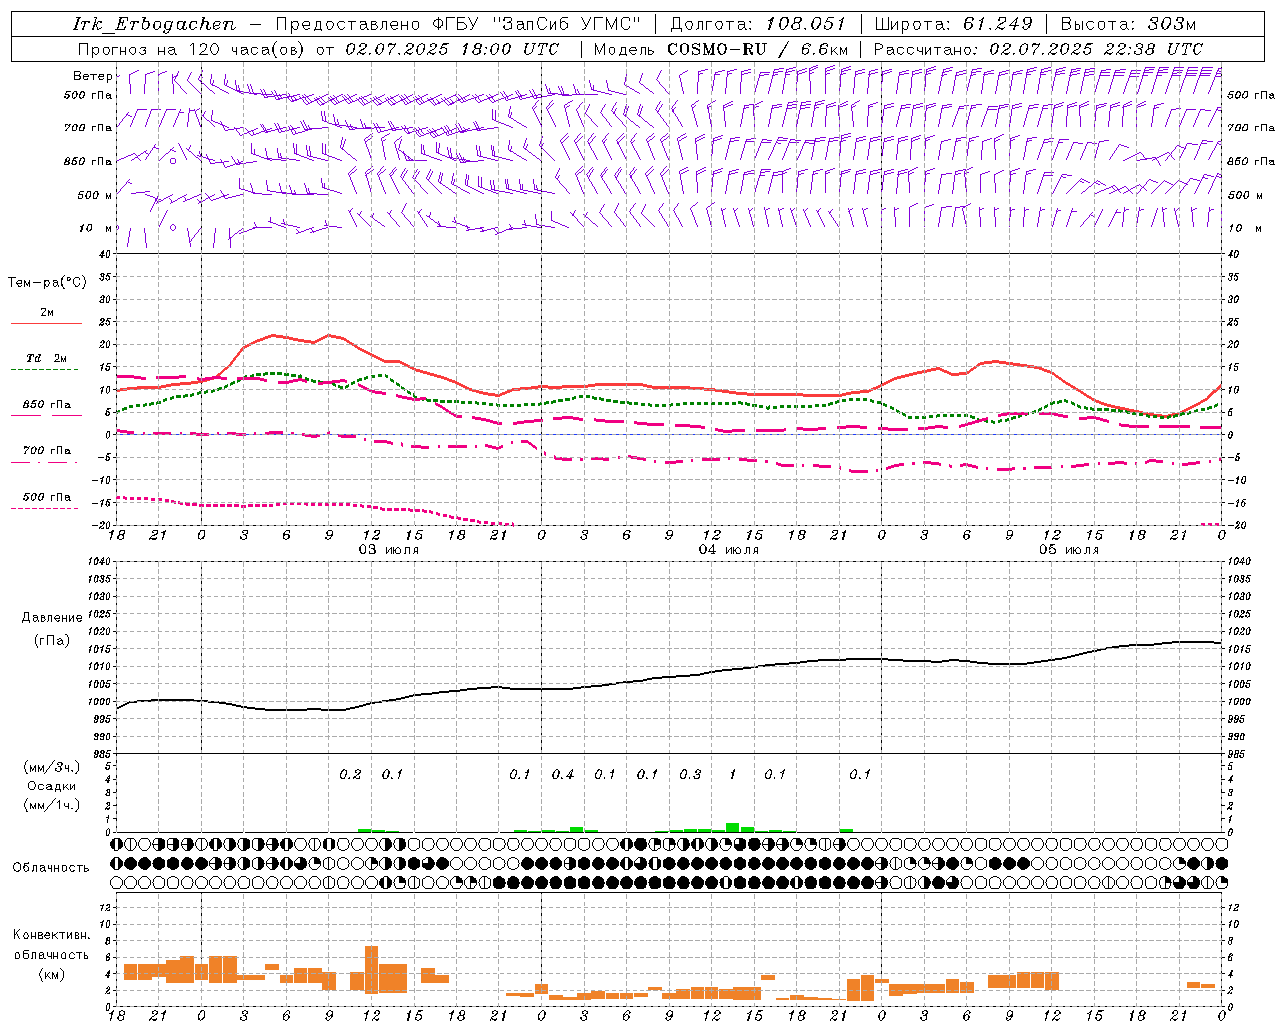1280x1024 pixels.
Task: Click the Облачность cloud cover label
Action: pyautogui.click(x=51, y=868)
